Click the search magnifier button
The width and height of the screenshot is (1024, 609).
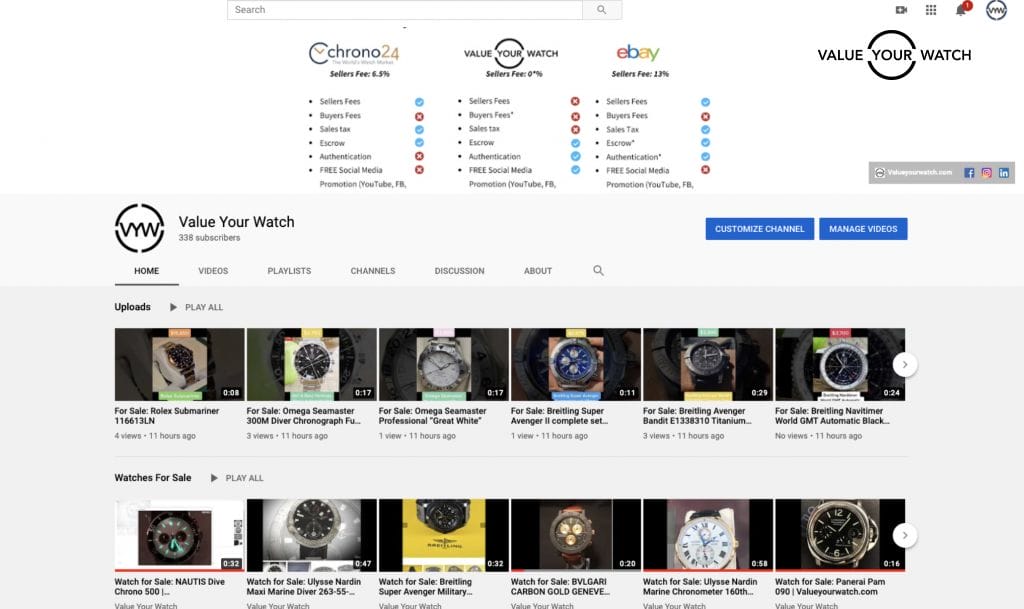click(x=601, y=10)
